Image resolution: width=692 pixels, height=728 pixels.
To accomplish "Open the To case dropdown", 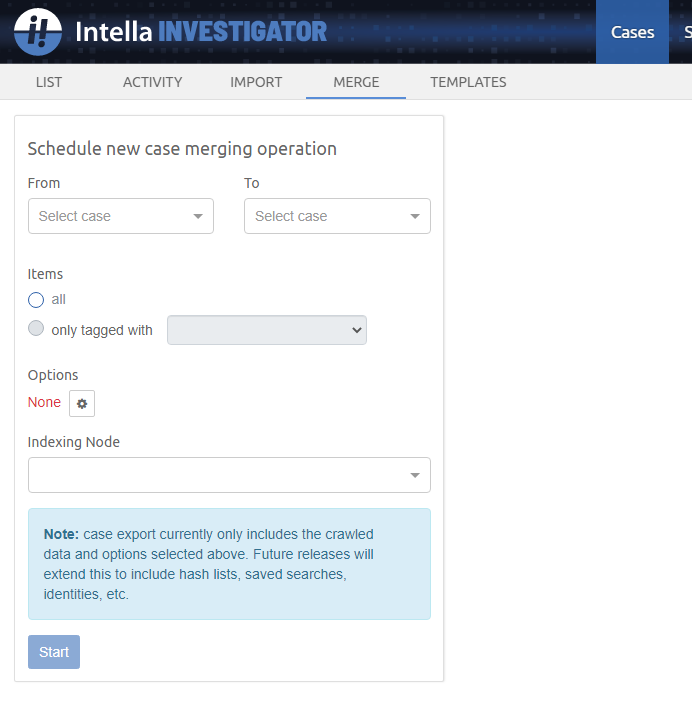I will click(x=337, y=216).
